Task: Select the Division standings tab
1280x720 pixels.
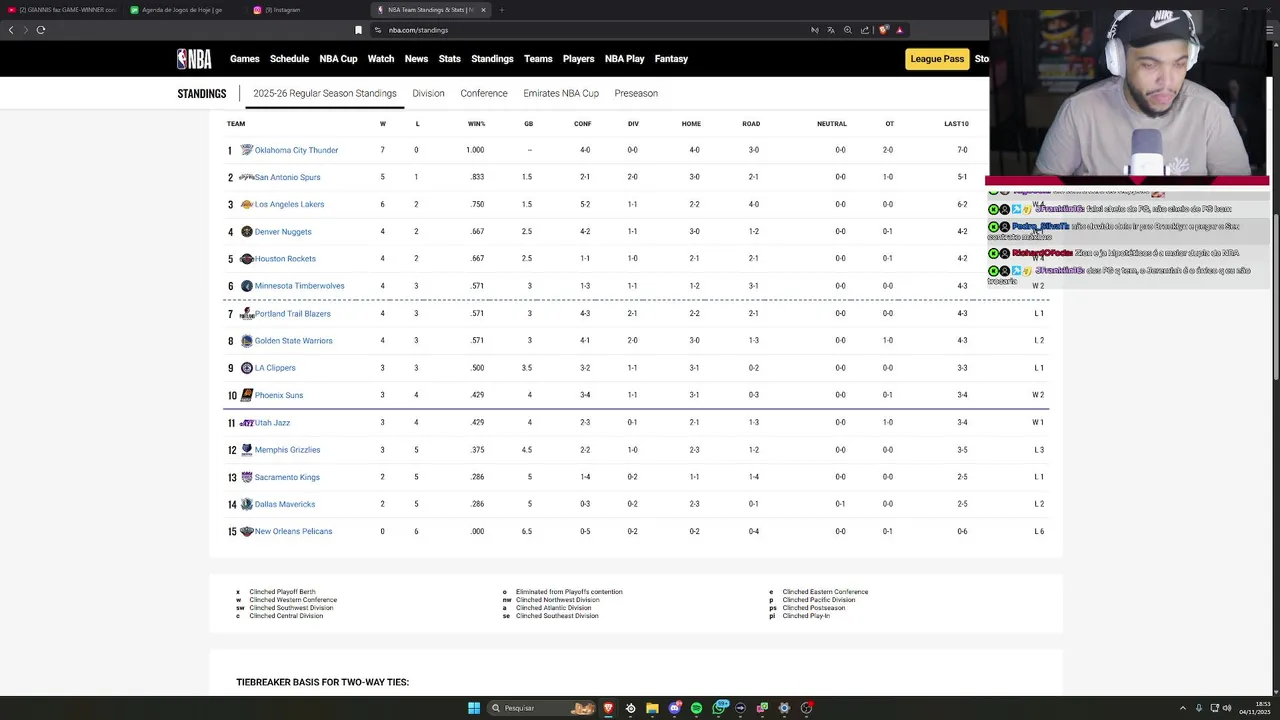Action: click(x=428, y=93)
